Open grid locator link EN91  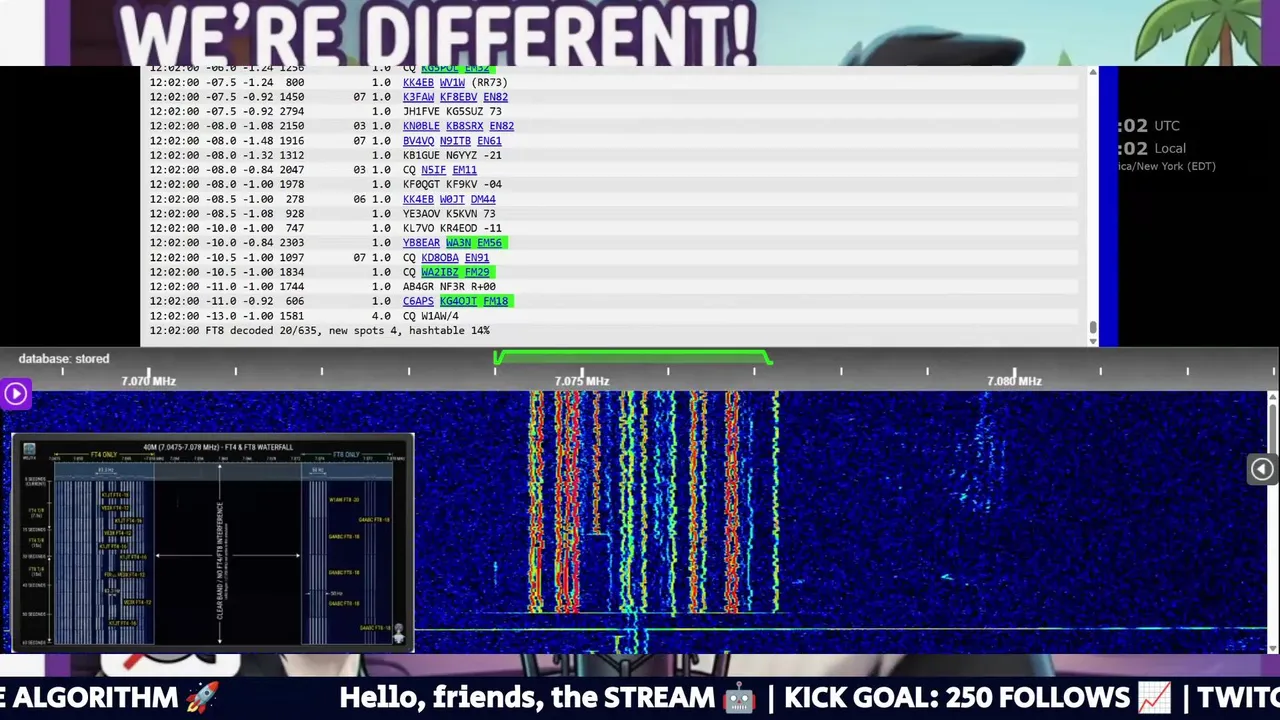pyautogui.click(x=476, y=258)
